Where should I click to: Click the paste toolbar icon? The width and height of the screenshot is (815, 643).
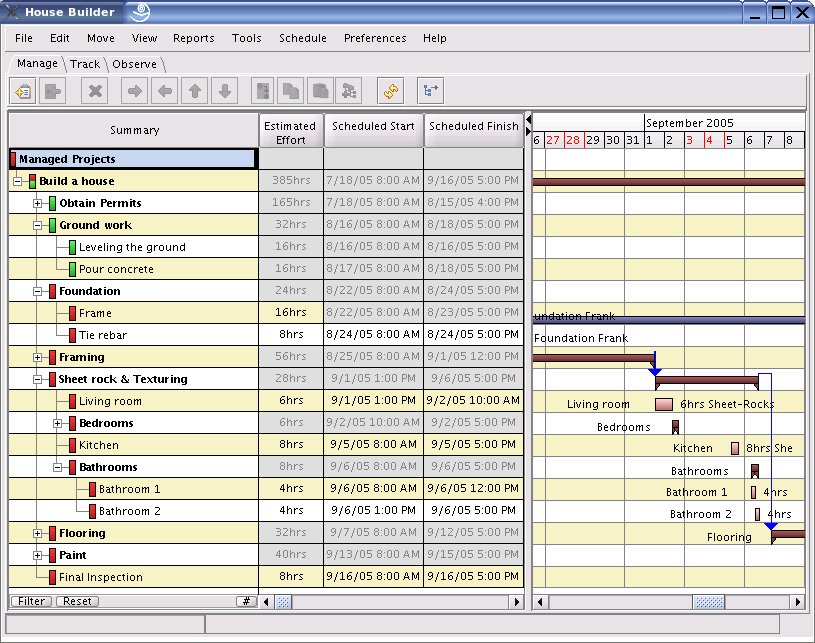[320, 91]
